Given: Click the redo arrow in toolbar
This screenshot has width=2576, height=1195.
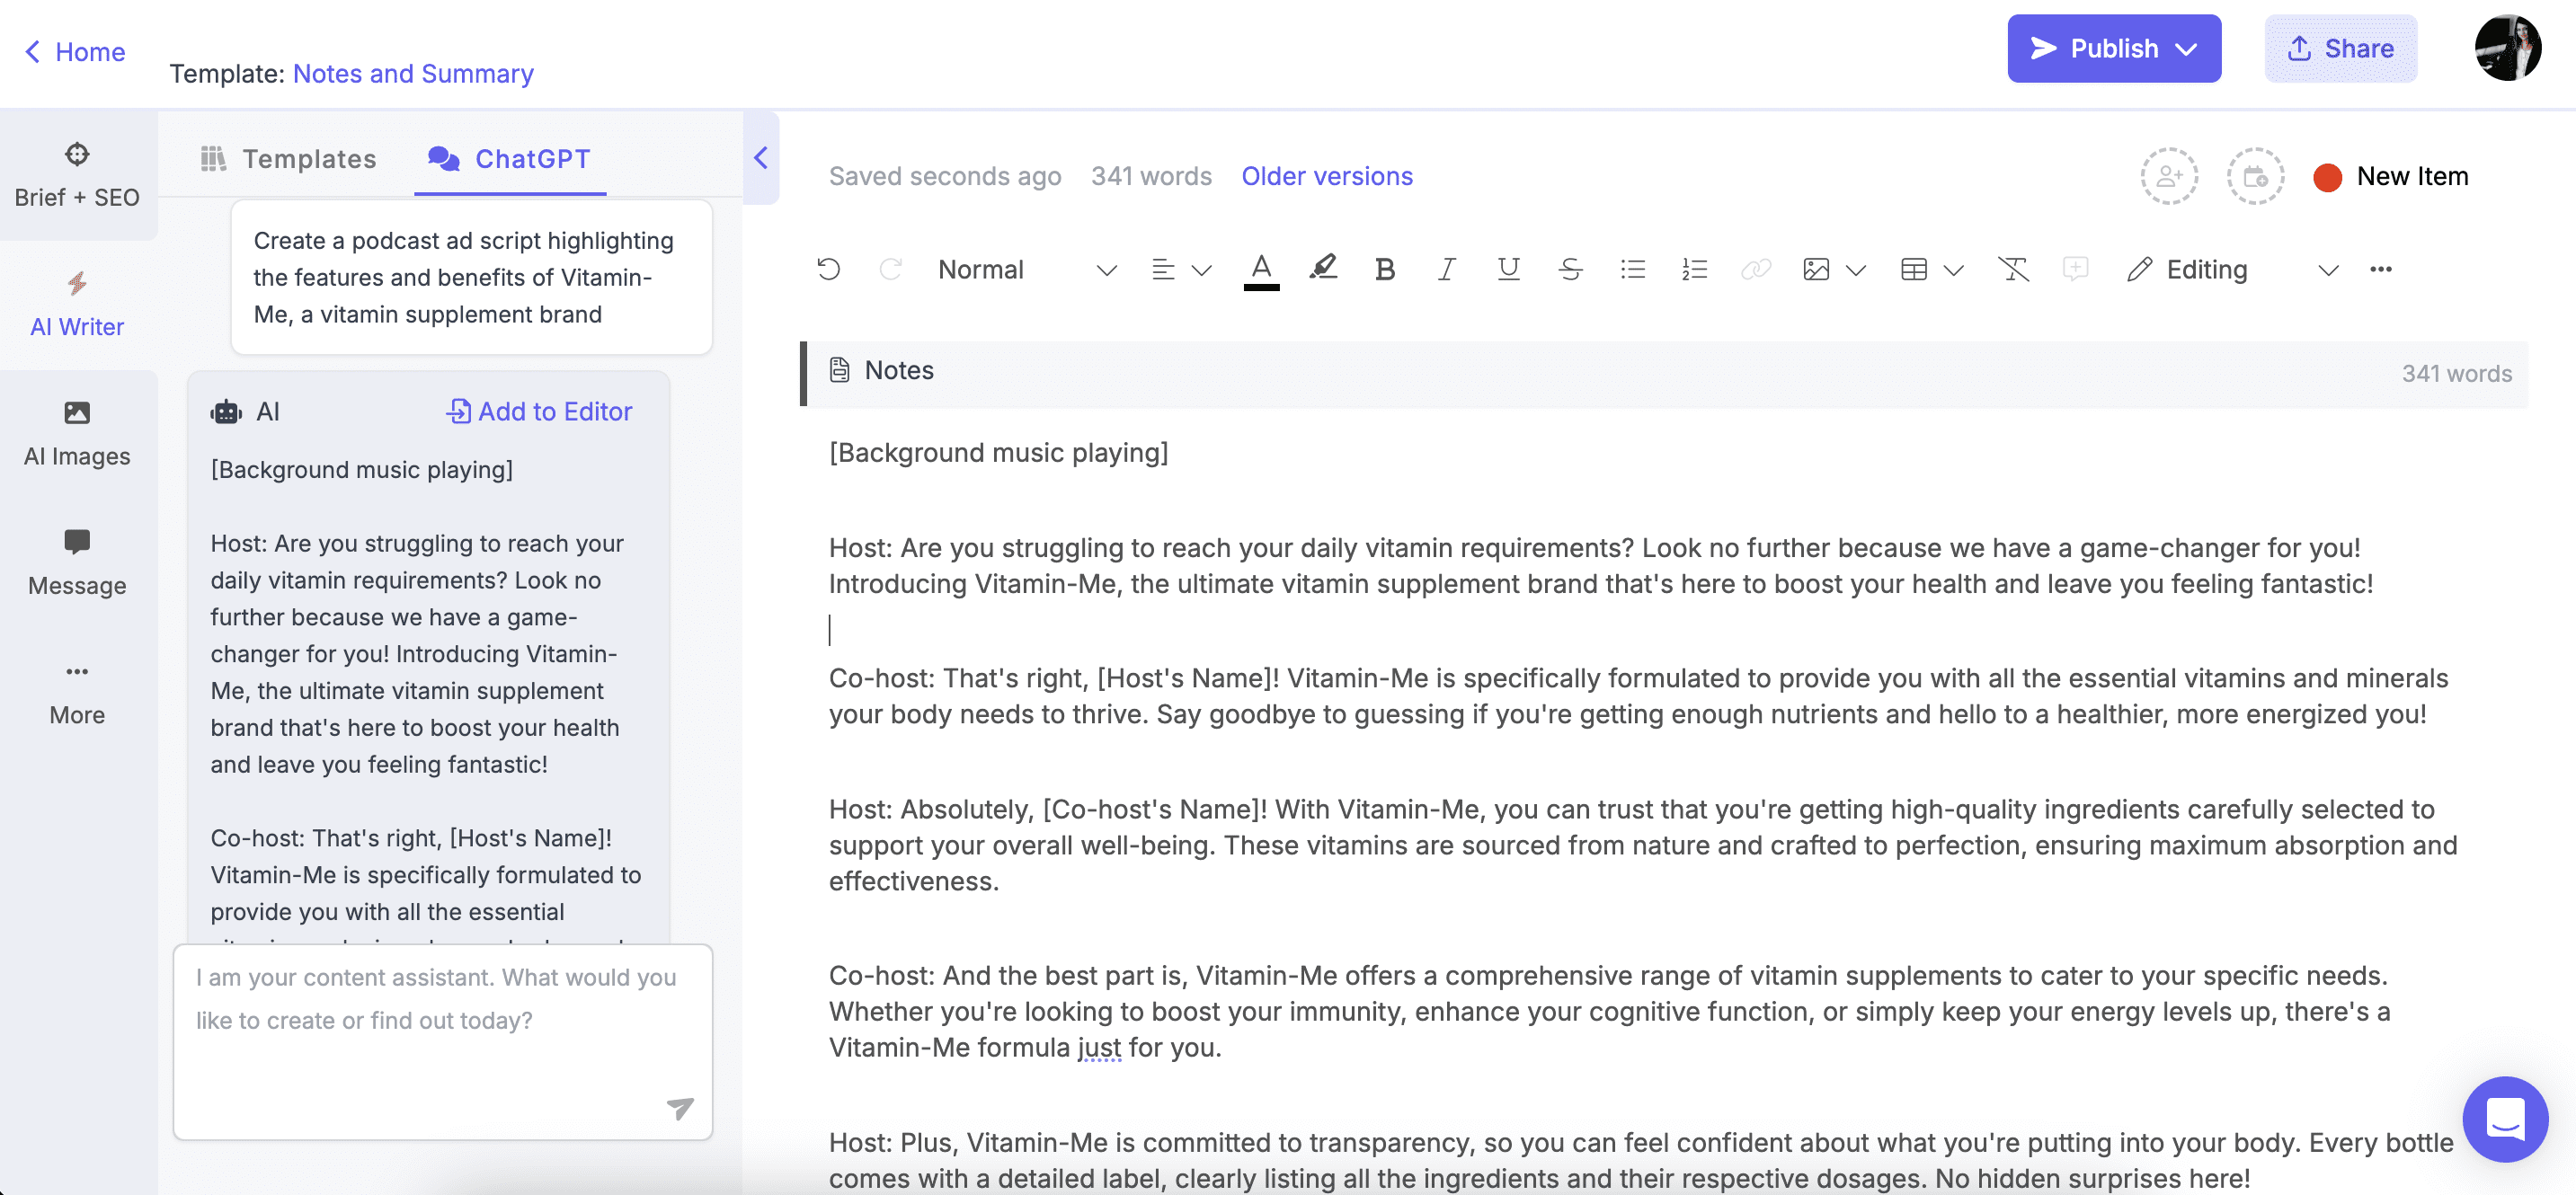Looking at the screenshot, I should (x=890, y=269).
